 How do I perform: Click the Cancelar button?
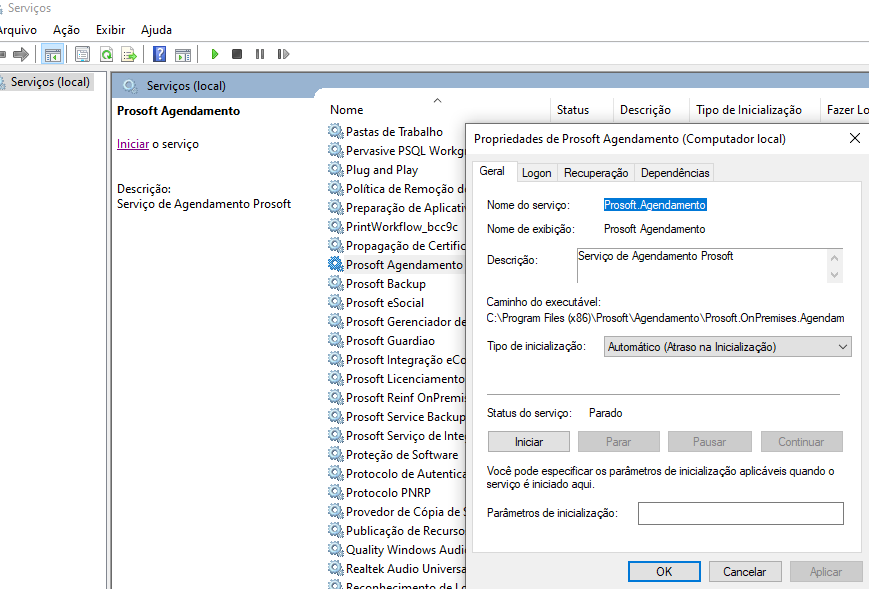click(744, 572)
